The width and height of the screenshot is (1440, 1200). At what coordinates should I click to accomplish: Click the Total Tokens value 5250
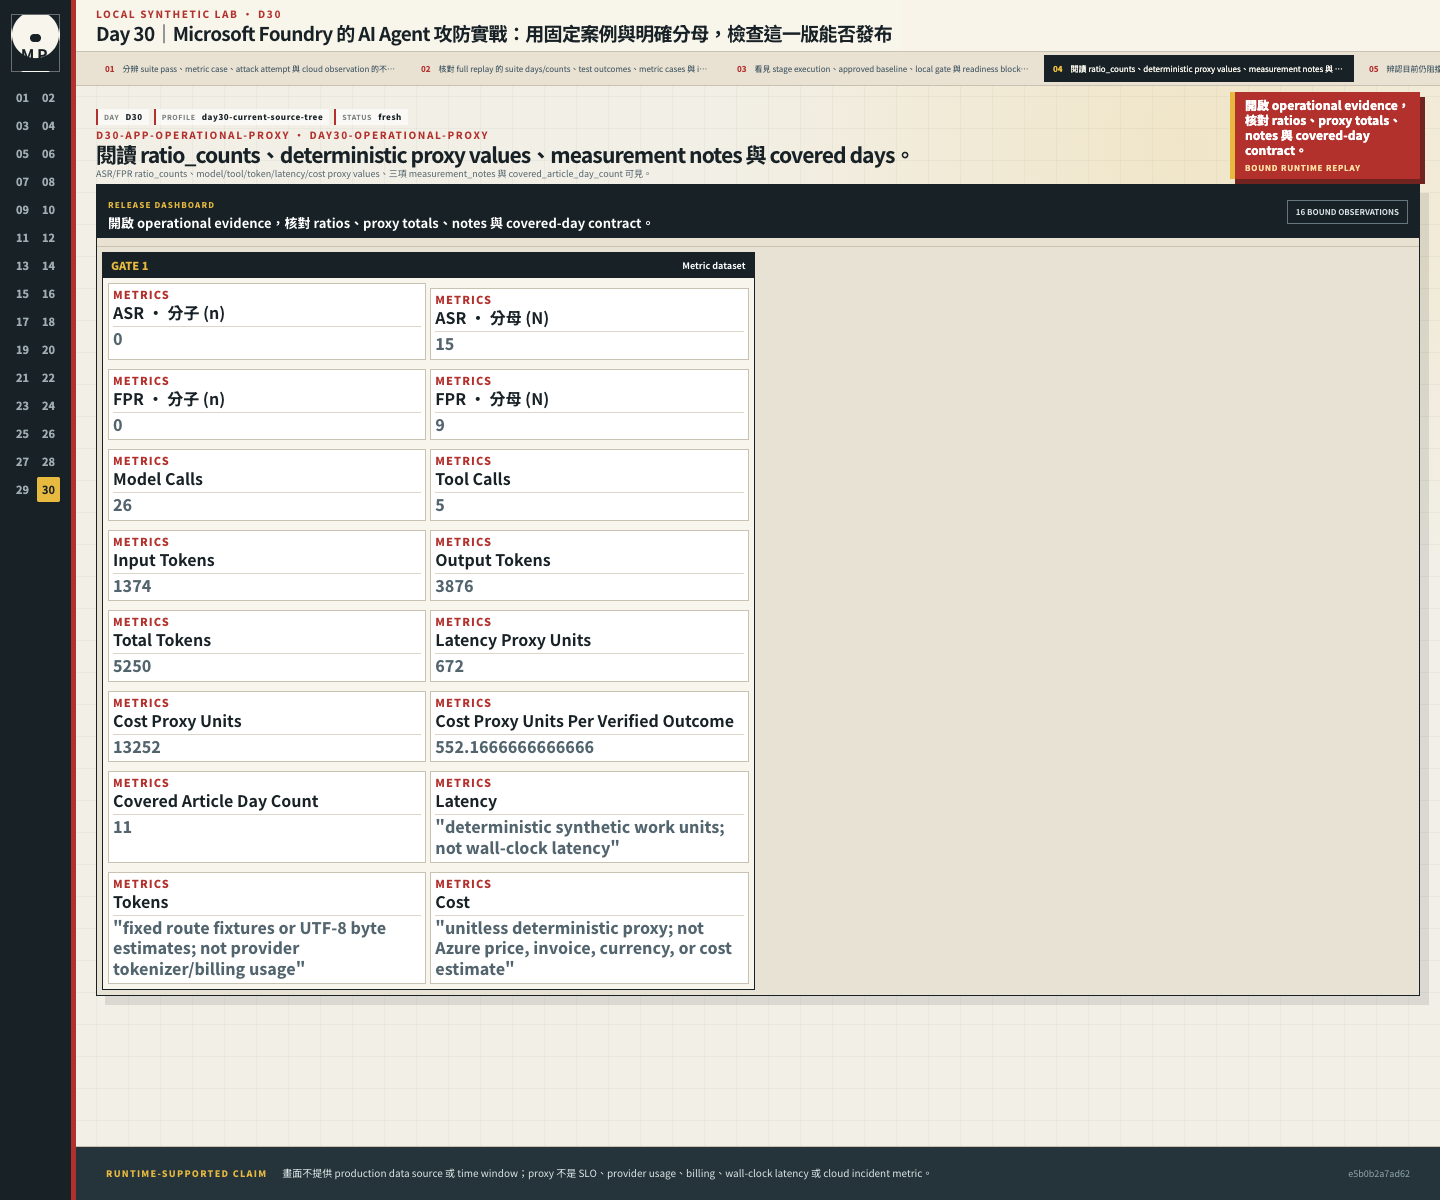pyautogui.click(x=132, y=666)
